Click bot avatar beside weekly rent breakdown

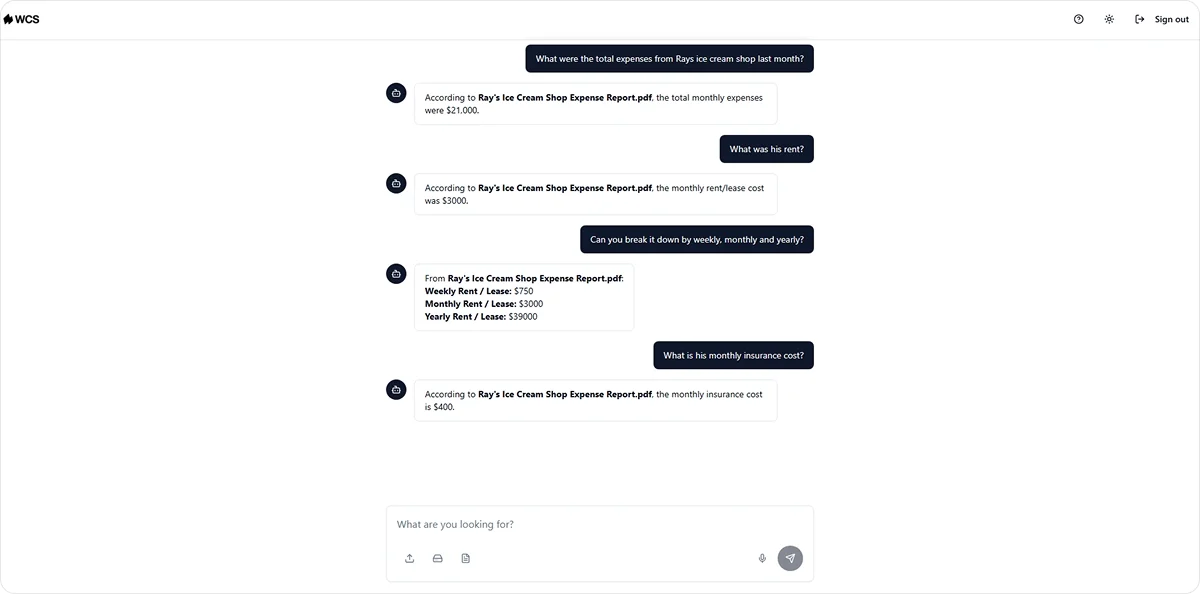point(396,273)
